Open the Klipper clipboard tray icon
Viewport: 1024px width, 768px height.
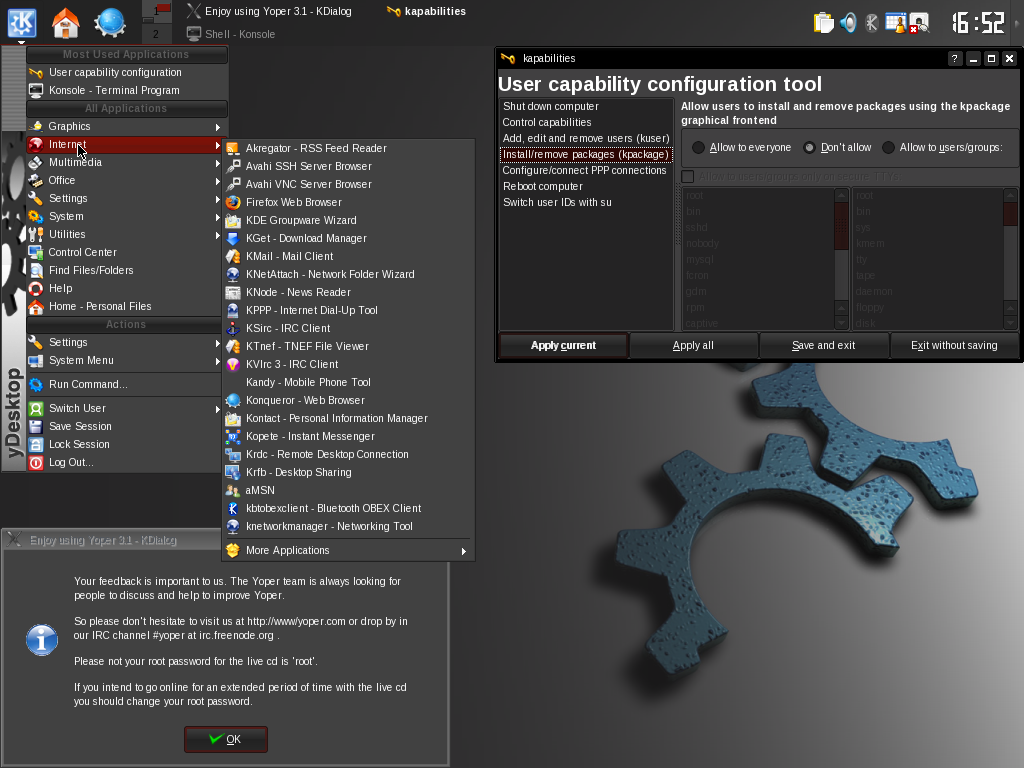point(824,23)
